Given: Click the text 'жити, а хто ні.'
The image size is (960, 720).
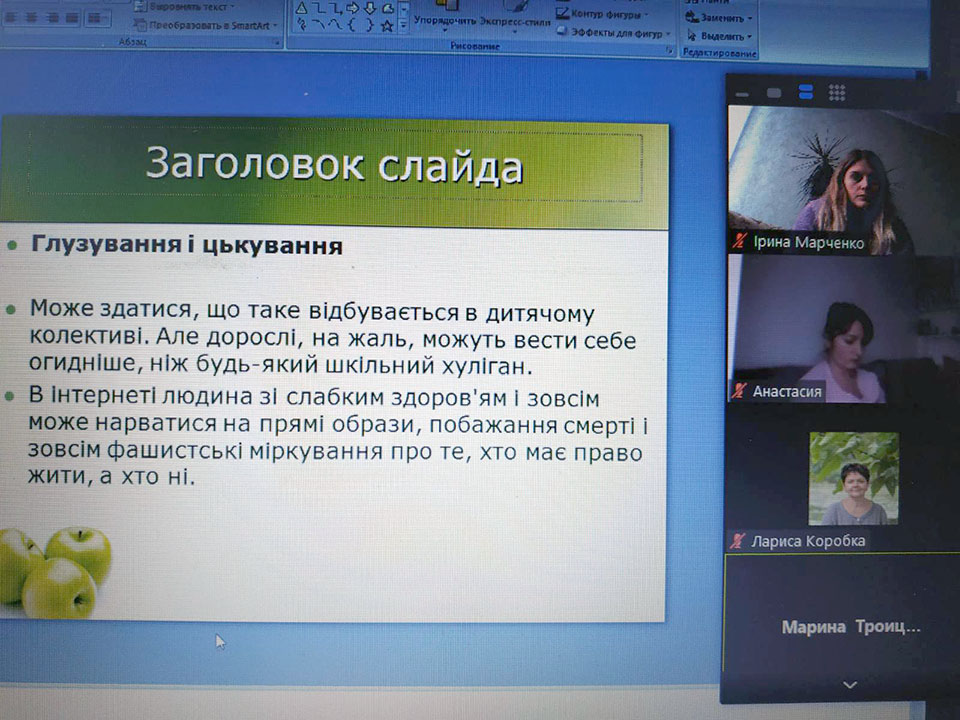Looking at the screenshot, I should tap(111, 476).
